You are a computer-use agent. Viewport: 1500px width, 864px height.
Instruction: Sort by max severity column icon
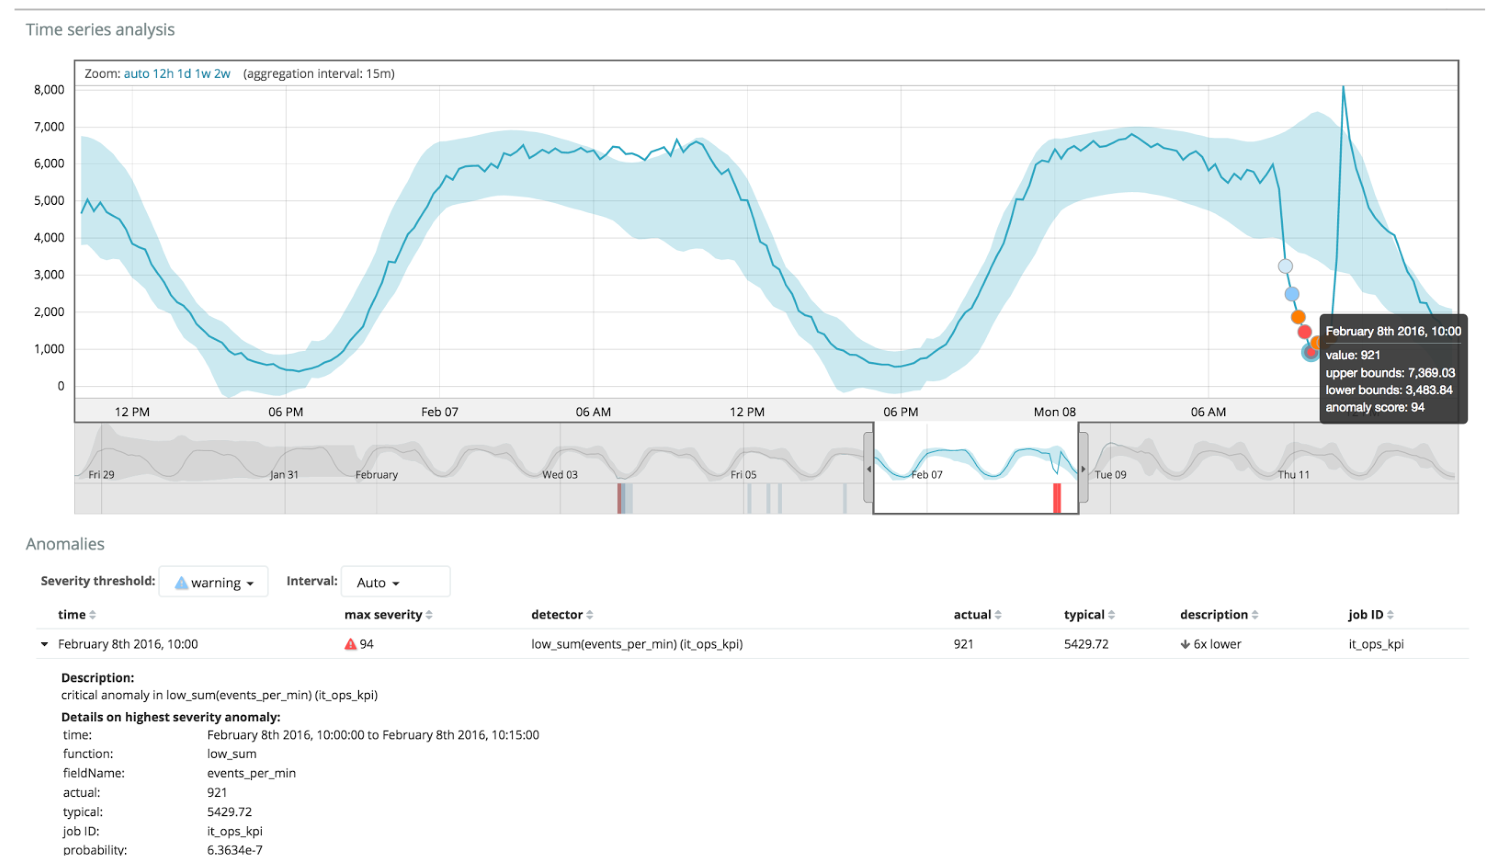429,615
